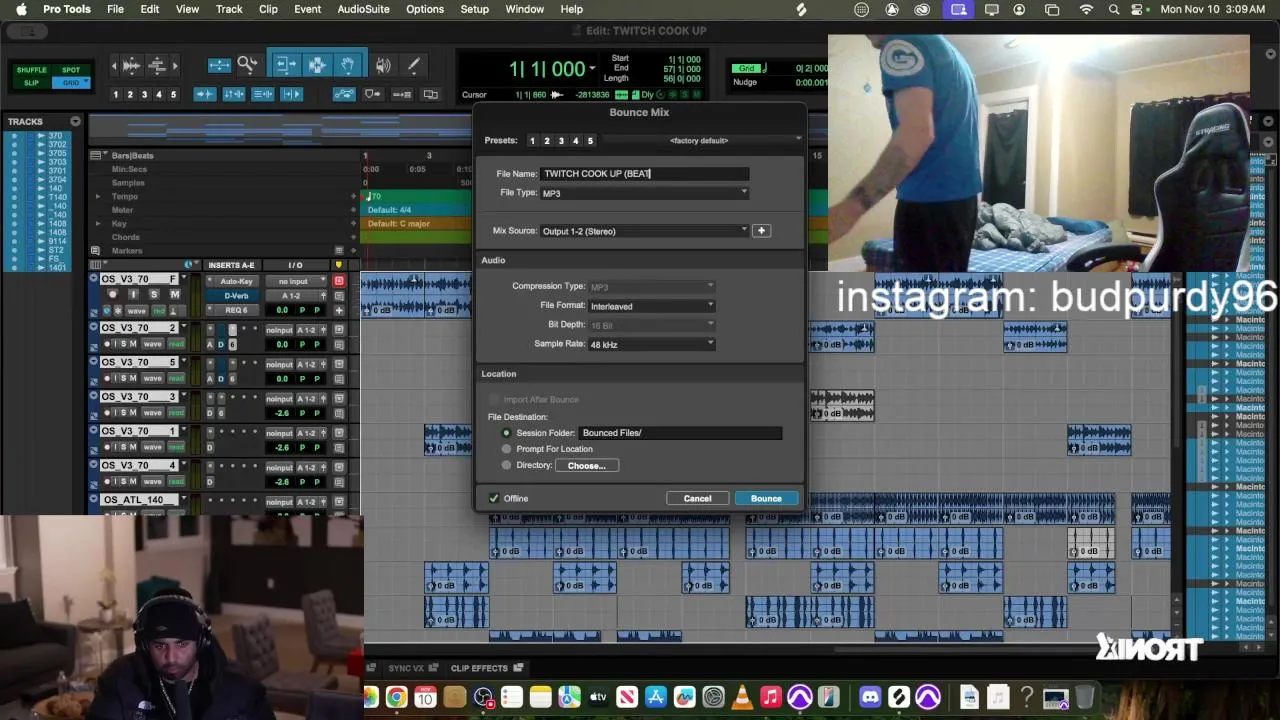Select the Directory radio button
This screenshot has height=720, width=1280.
click(x=506, y=465)
